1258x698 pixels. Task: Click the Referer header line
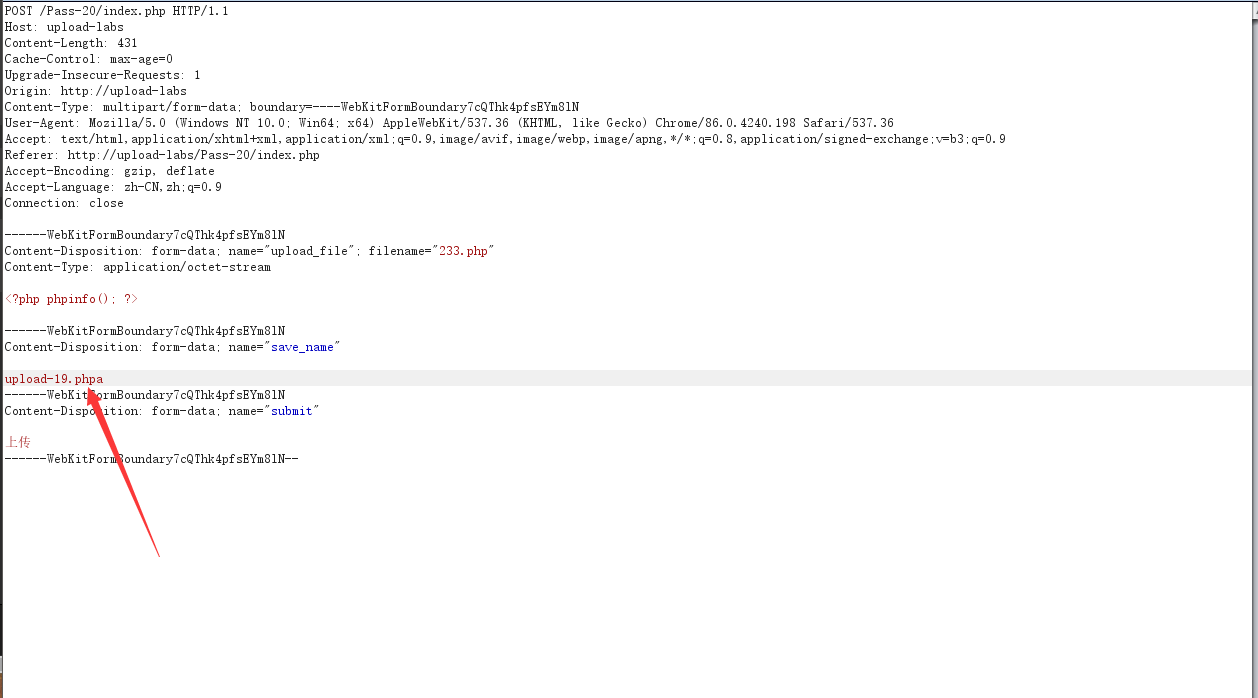pos(162,155)
